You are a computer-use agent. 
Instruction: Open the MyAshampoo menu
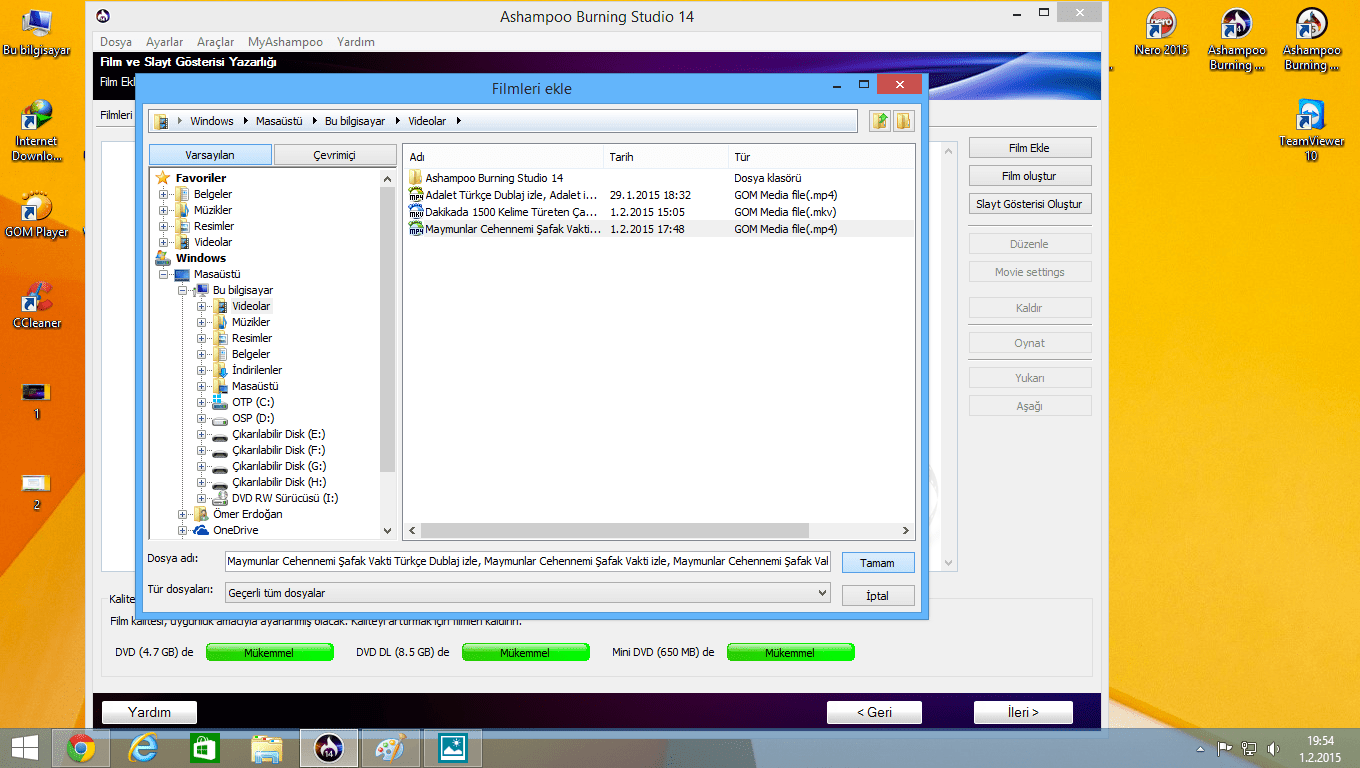[285, 42]
